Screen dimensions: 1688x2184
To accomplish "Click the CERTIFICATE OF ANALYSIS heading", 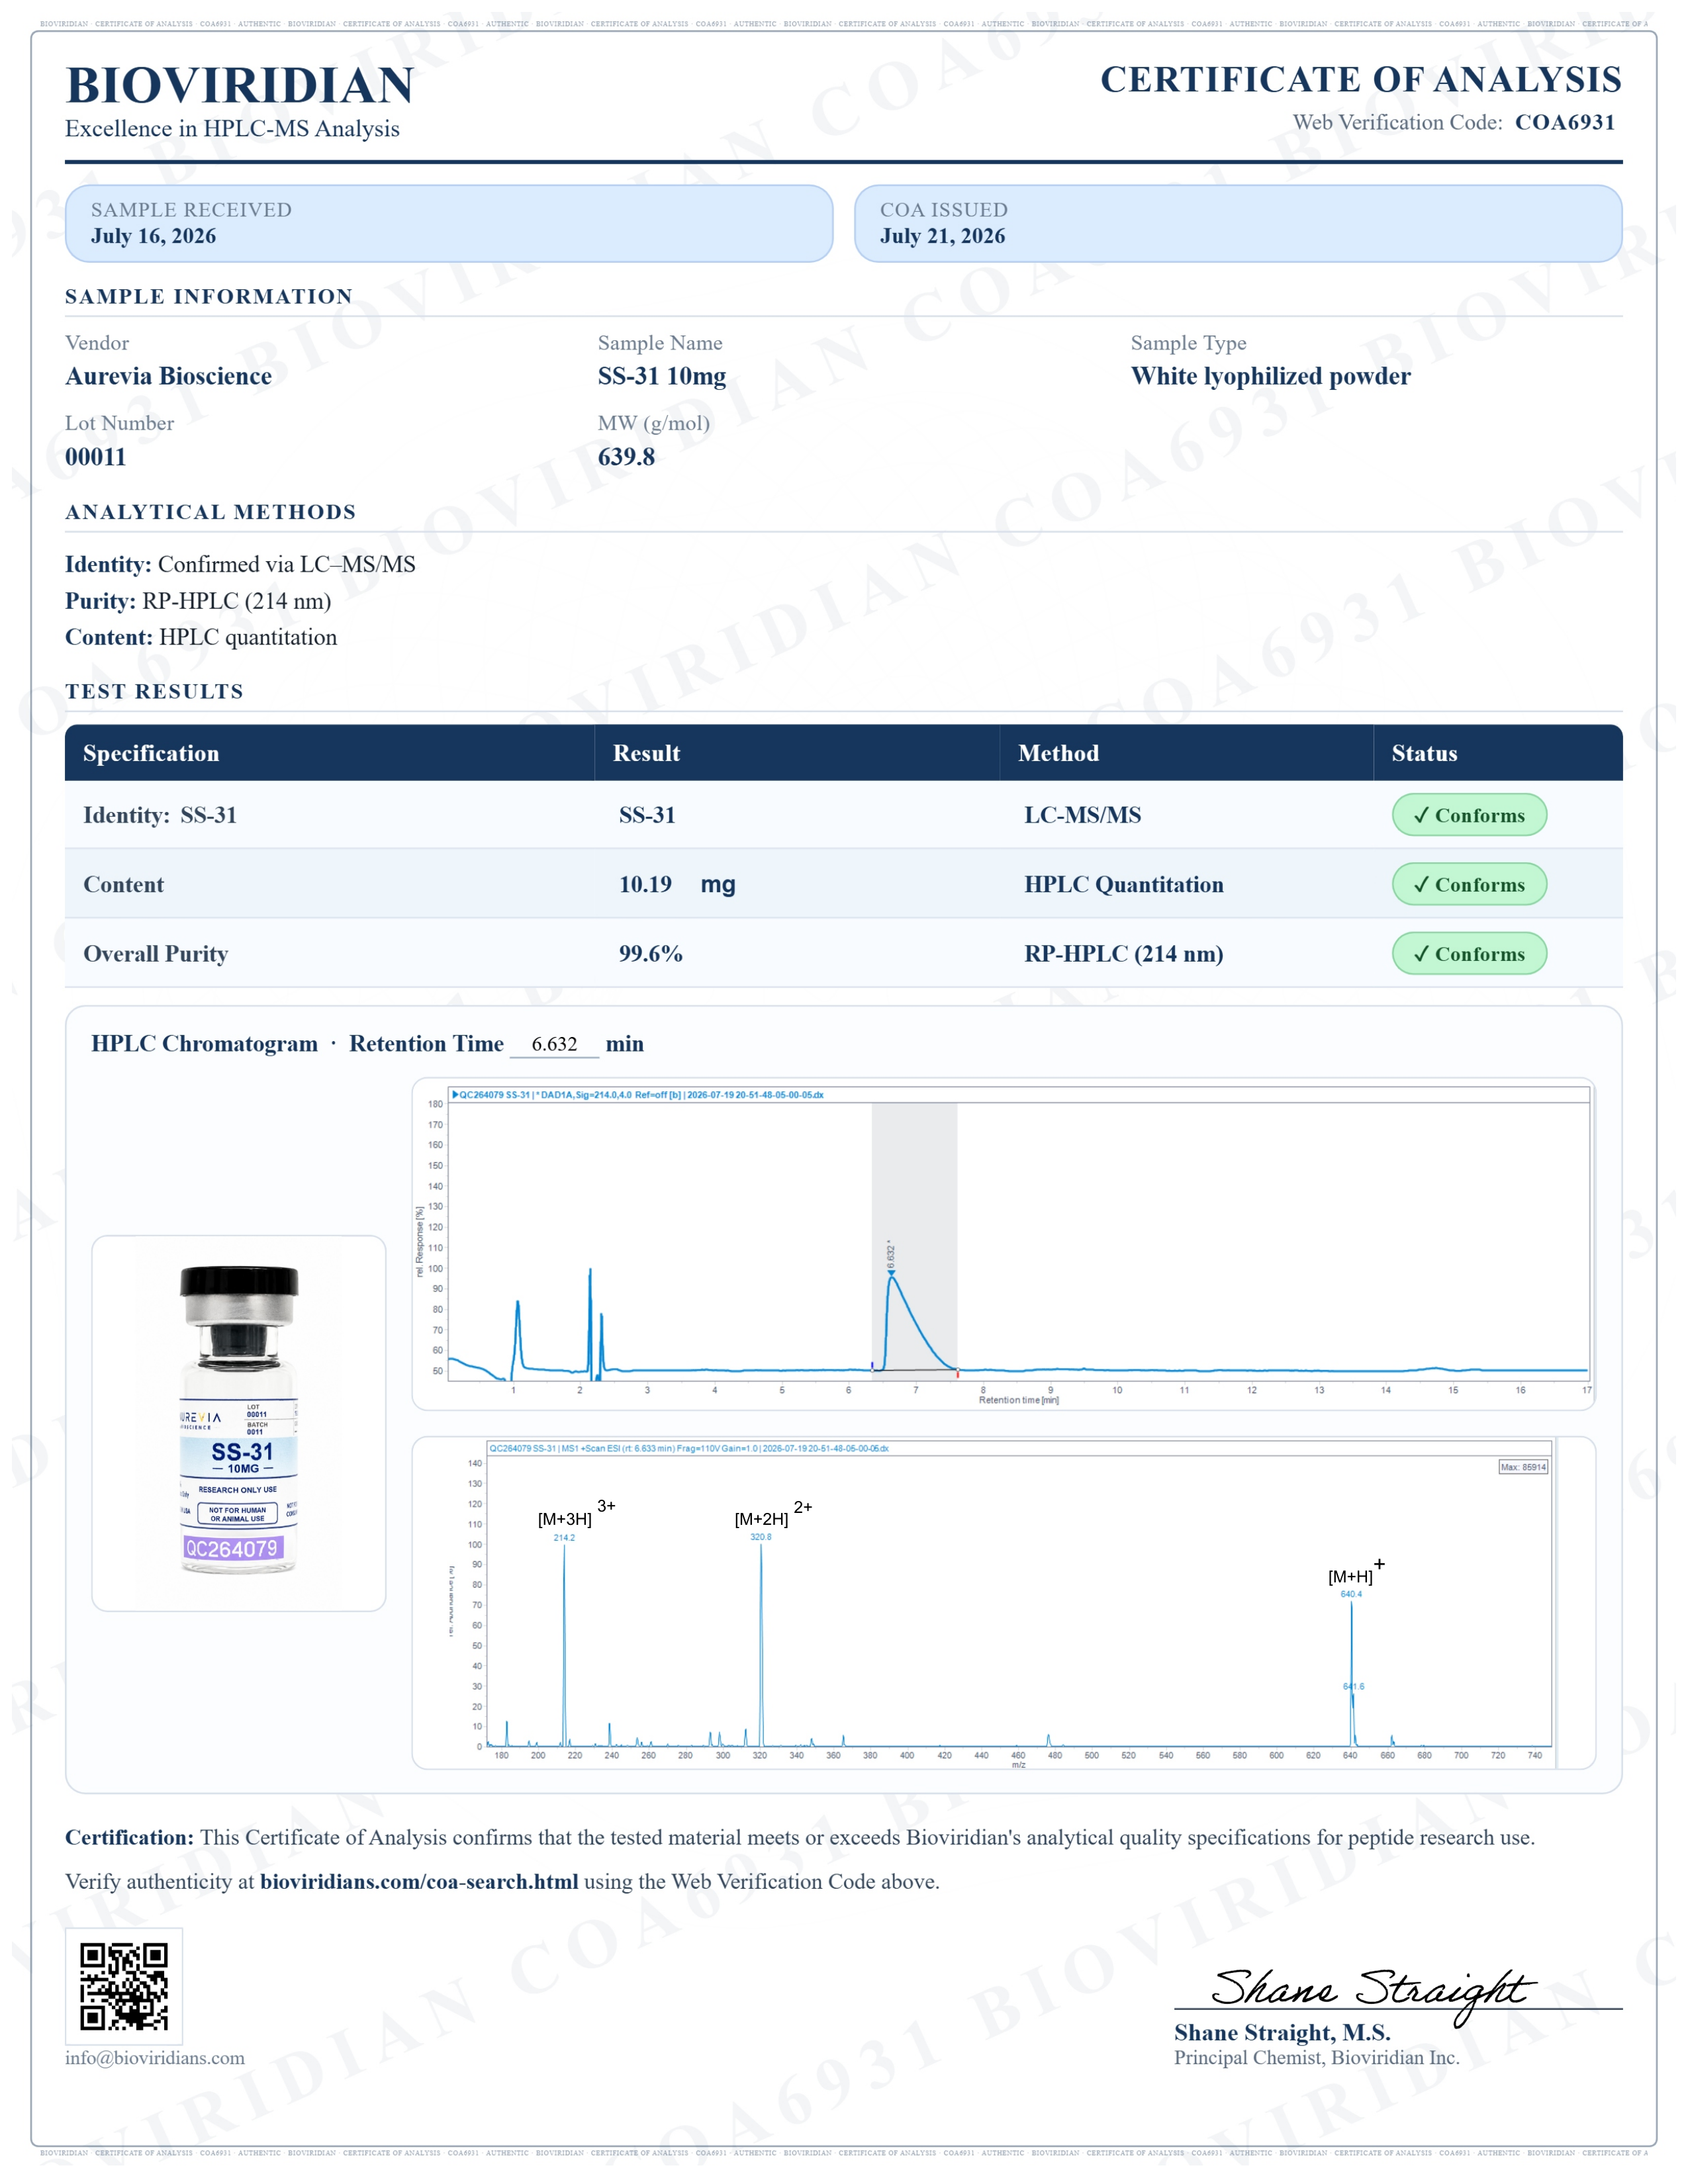I will coord(1361,79).
